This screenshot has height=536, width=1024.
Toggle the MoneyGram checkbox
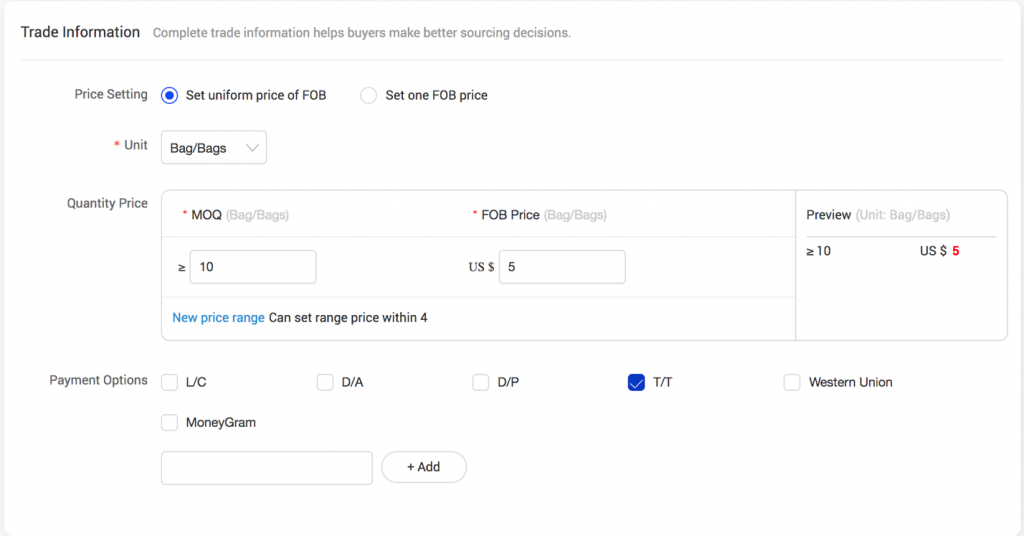point(170,423)
